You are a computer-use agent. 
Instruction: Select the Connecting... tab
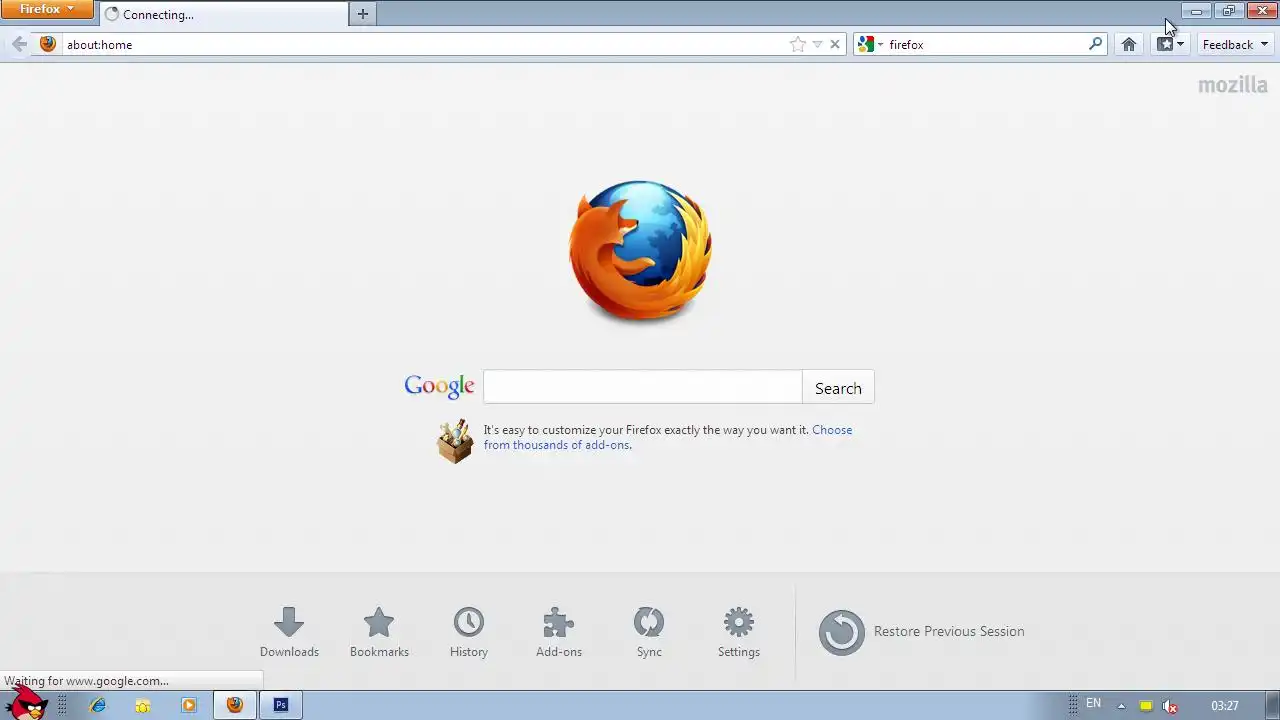coord(223,14)
